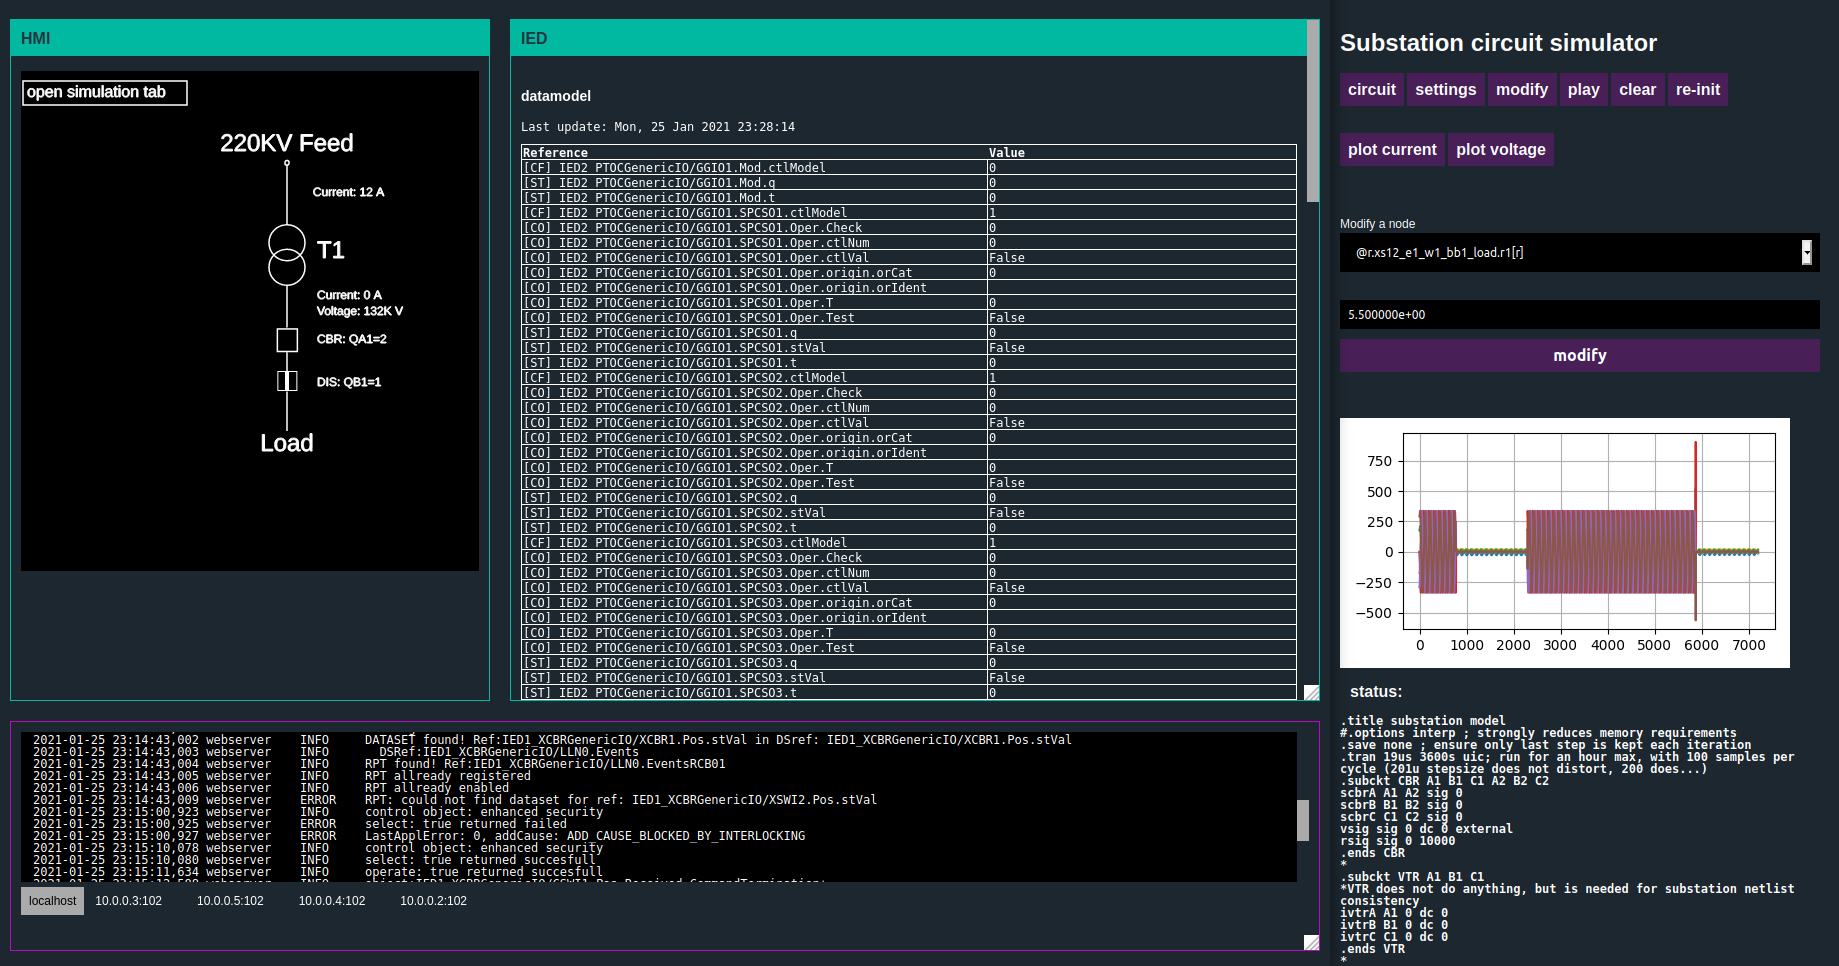The image size is (1839, 966).
Task: Toggle the DIS QB1 disconnector symbol
Action: tap(287, 381)
